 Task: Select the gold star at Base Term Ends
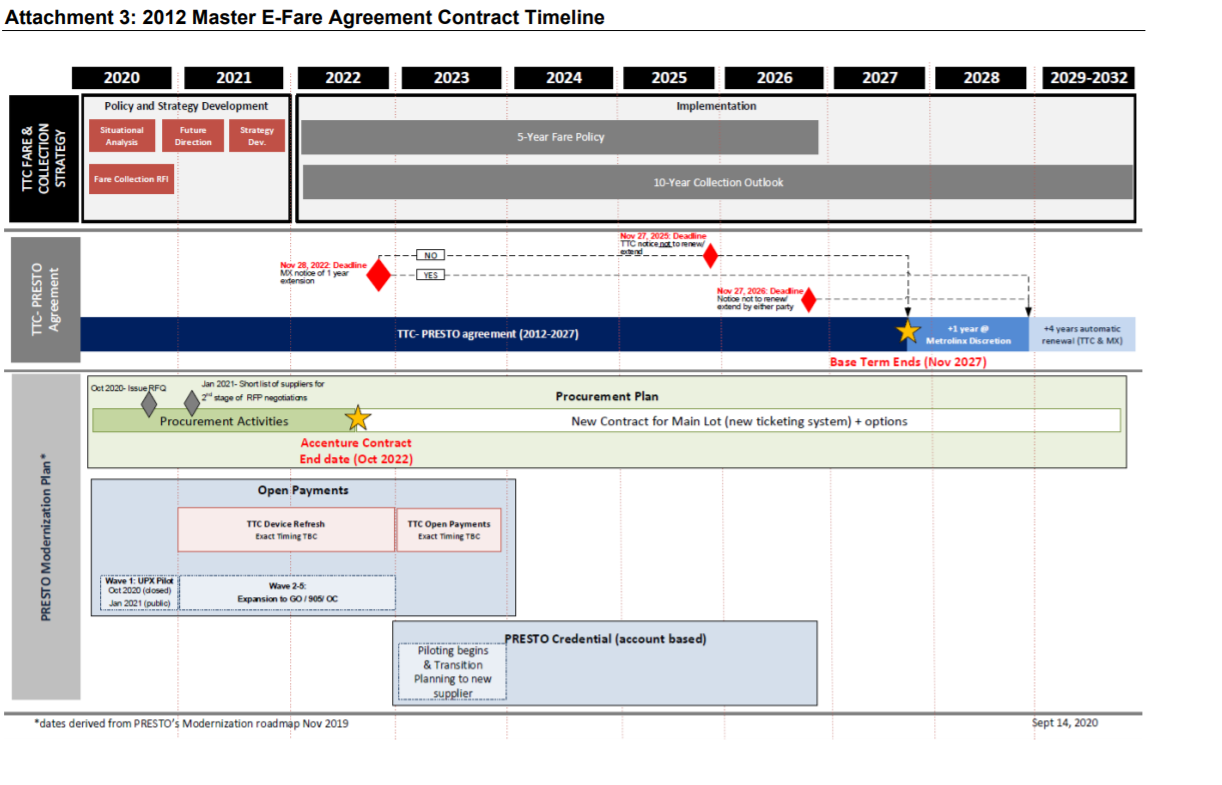[908, 331]
